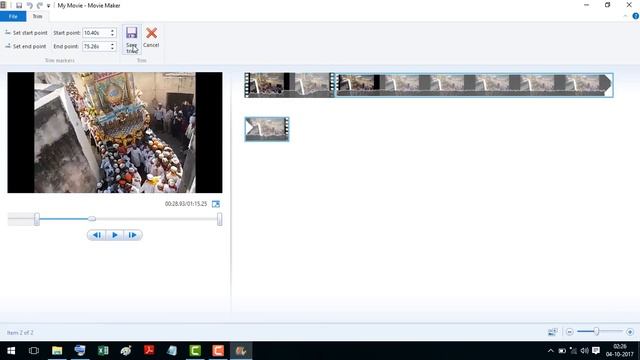Select the Trim ribbon tab
The image size is (640, 360).
(x=37, y=16)
